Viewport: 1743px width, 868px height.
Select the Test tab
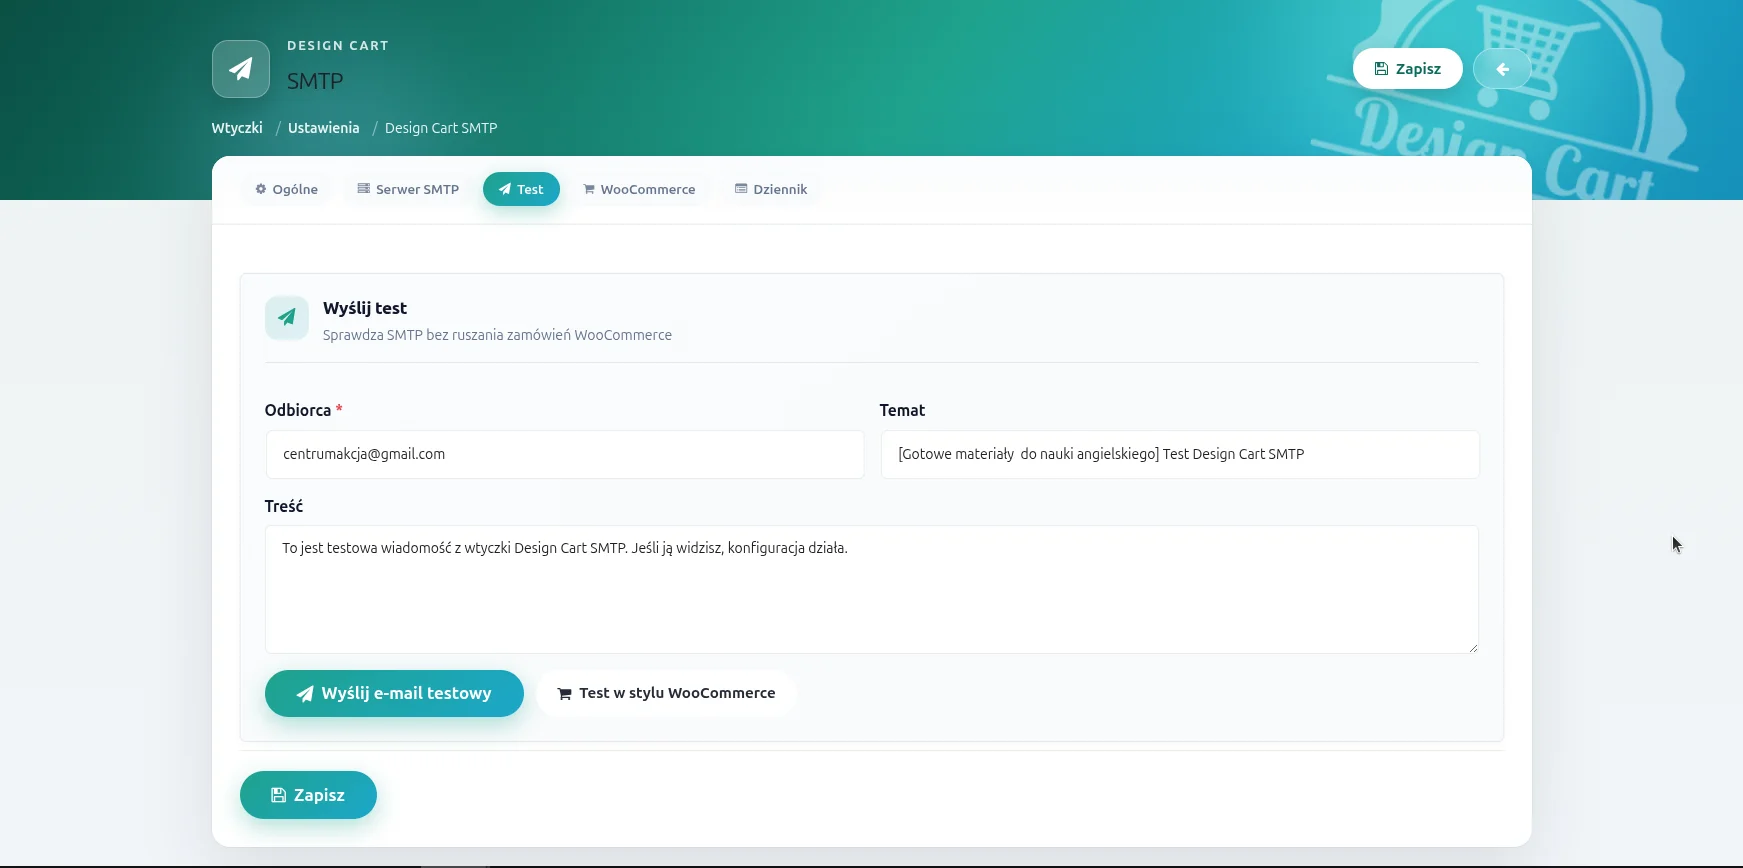[521, 189]
